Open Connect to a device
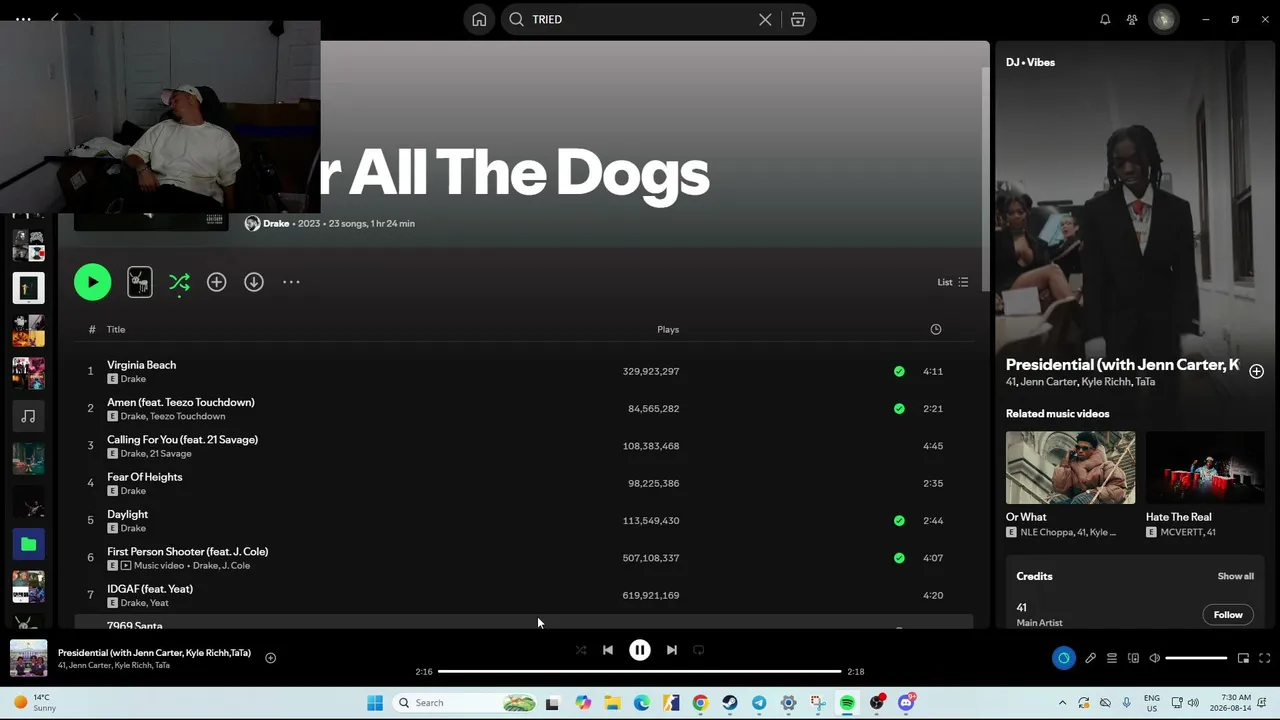 [x=1133, y=658]
